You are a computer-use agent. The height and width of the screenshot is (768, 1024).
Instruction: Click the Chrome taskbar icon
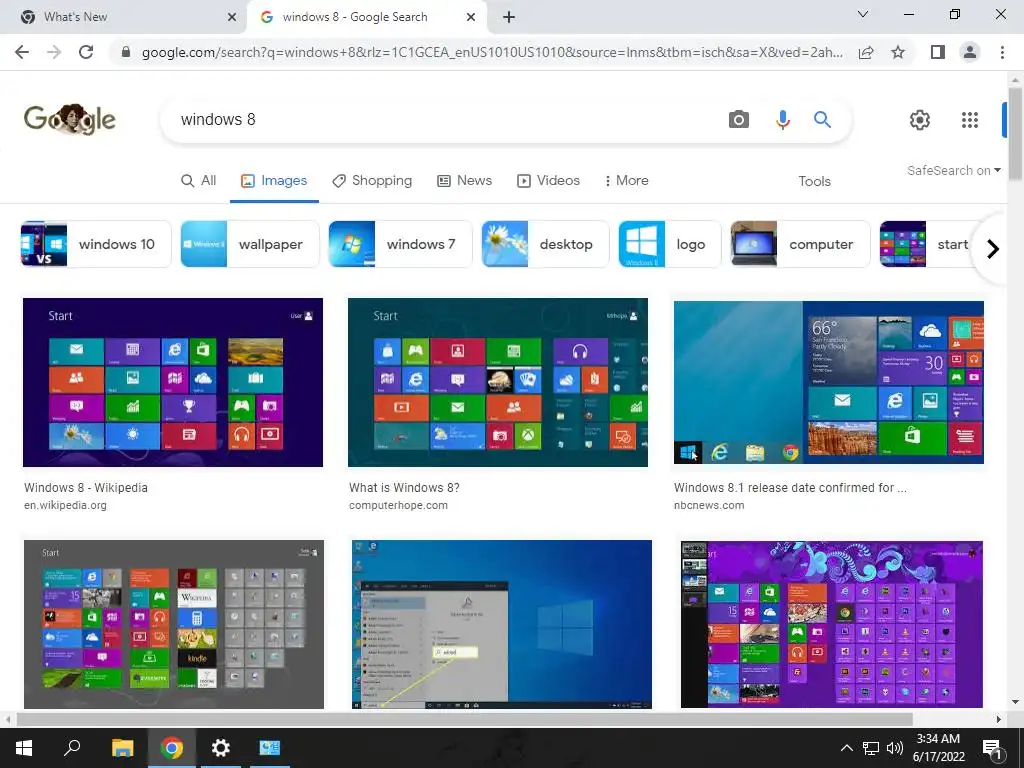172,748
